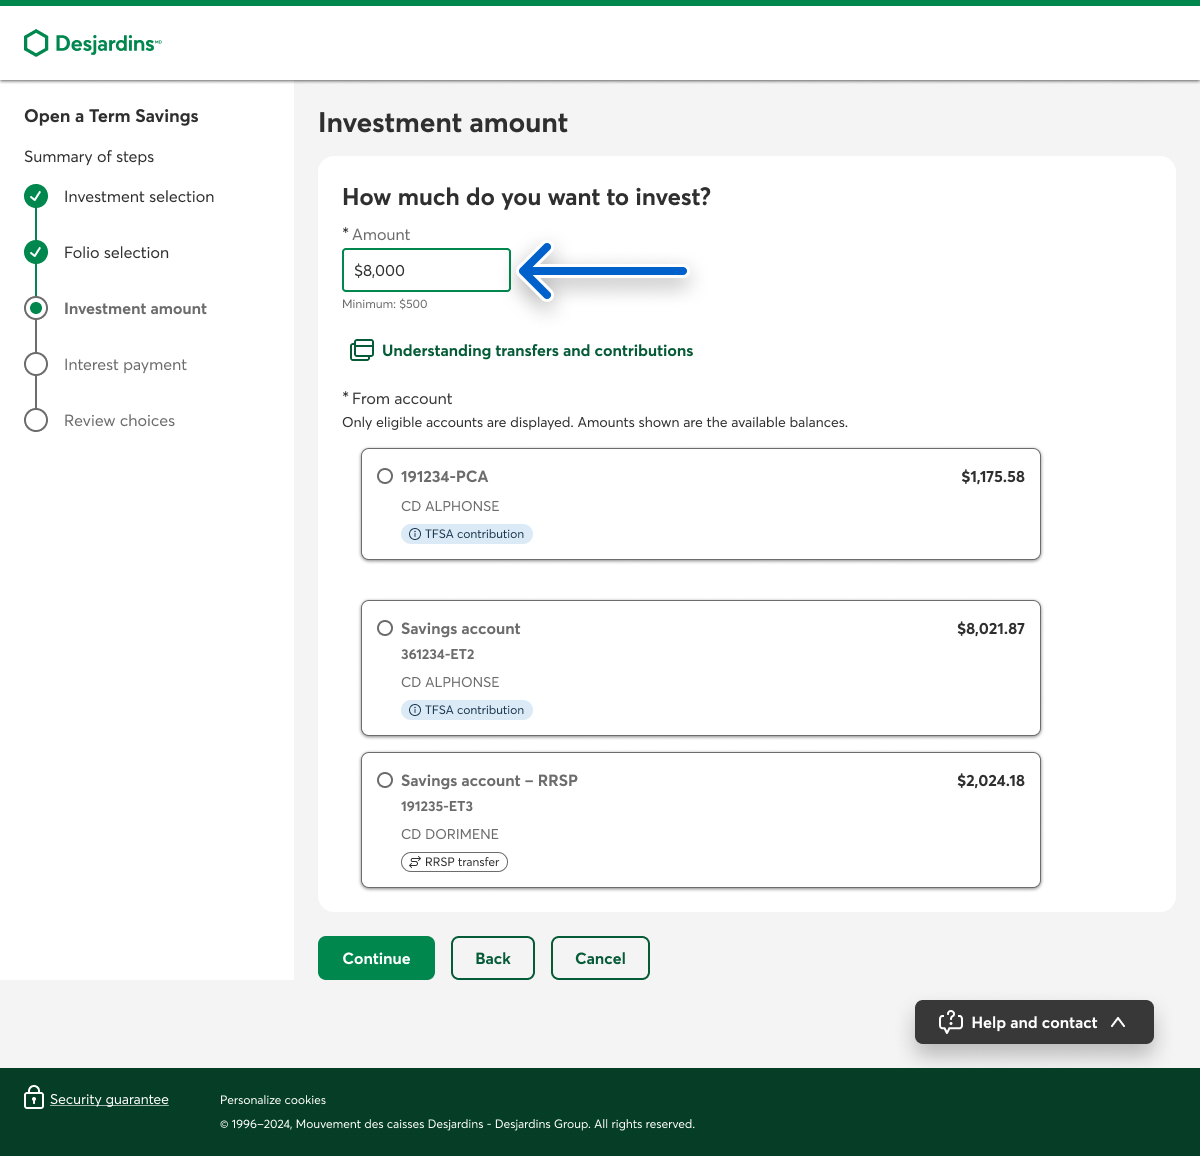Click the Desjardins hexagon logo
This screenshot has width=1200, height=1156.
tap(36, 43)
